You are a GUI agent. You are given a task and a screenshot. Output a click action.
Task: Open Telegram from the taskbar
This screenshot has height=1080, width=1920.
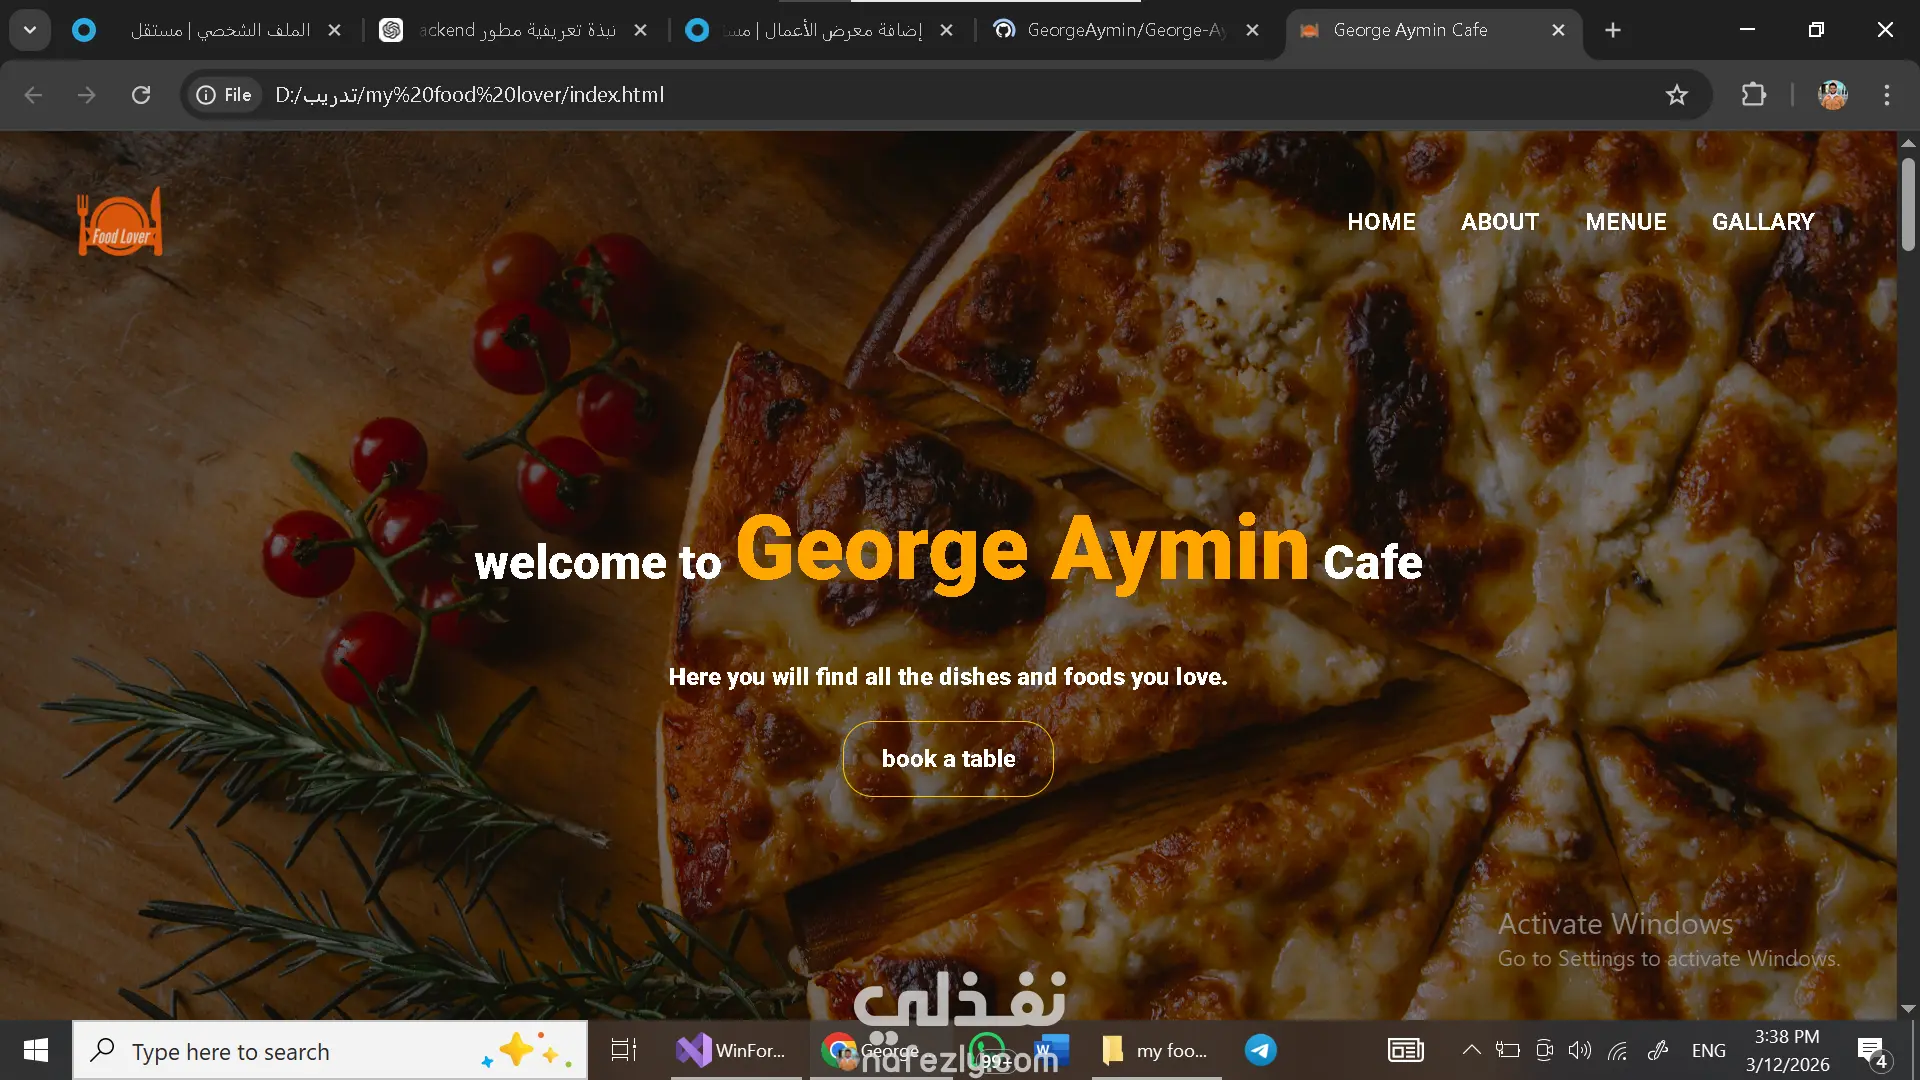[x=1260, y=1050]
